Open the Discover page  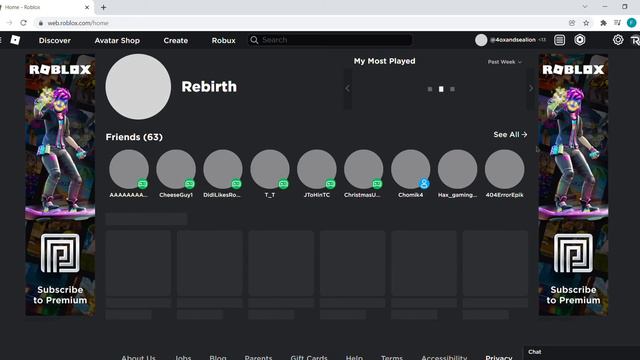(55, 40)
